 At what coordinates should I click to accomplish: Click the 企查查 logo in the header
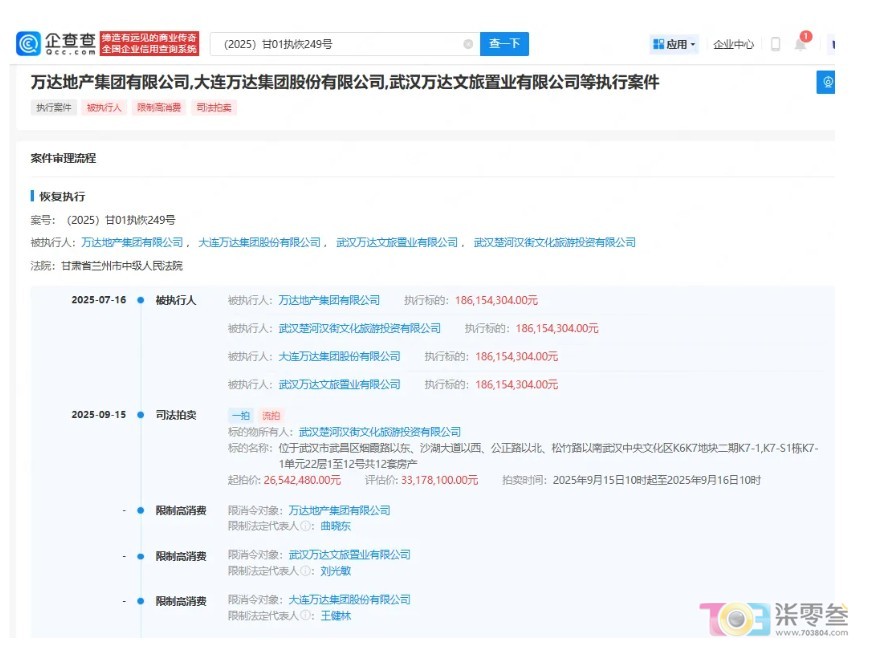coord(56,44)
